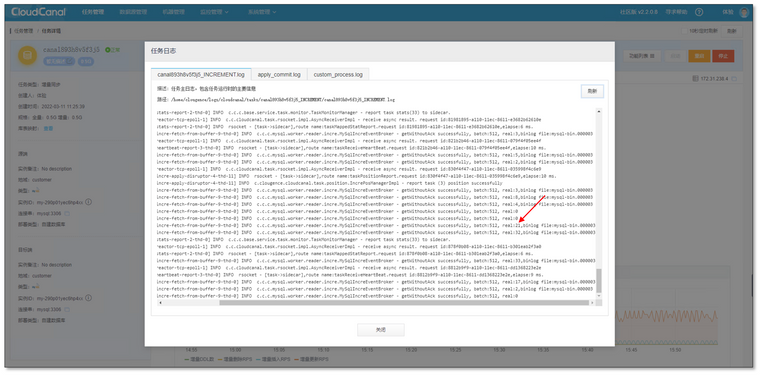Screen dimensions: 760x376
Task: Click the 任务管理 breadcrumb link
Action: point(24,31)
